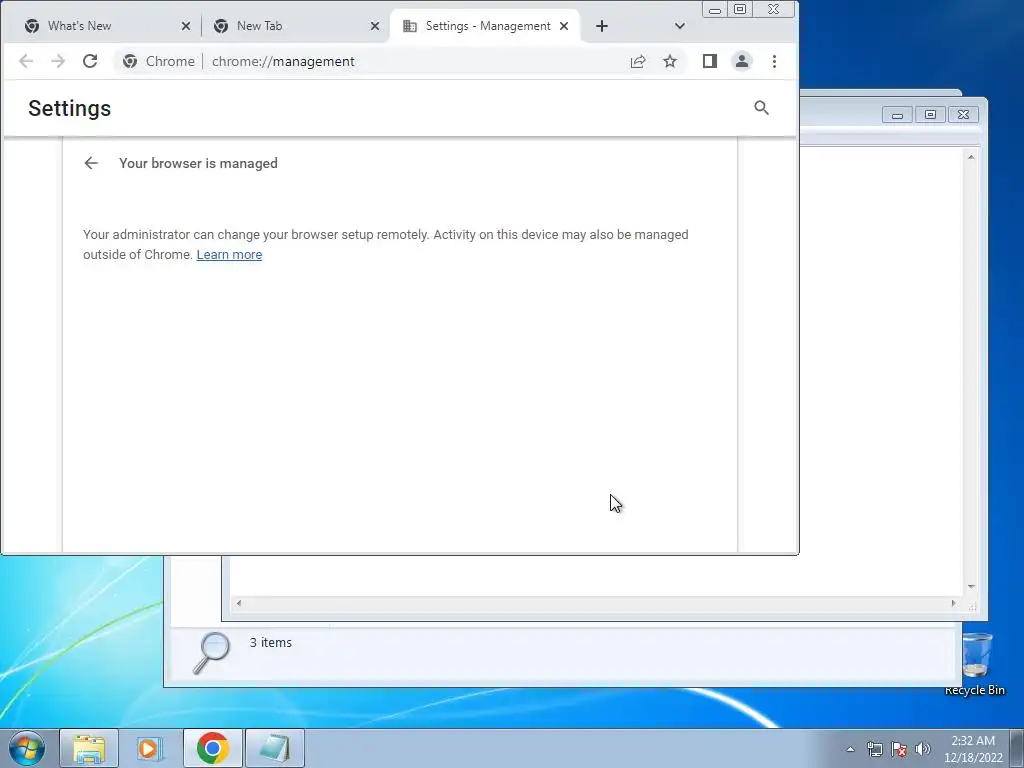
Task: Open a new tab with plus button
Action: 602,26
